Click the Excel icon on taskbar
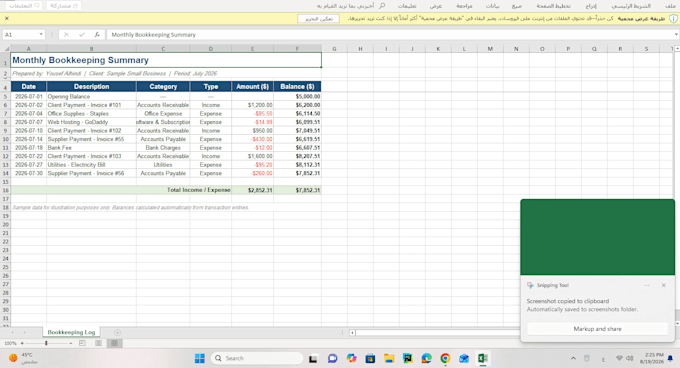The image size is (680, 368). pos(483,358)
